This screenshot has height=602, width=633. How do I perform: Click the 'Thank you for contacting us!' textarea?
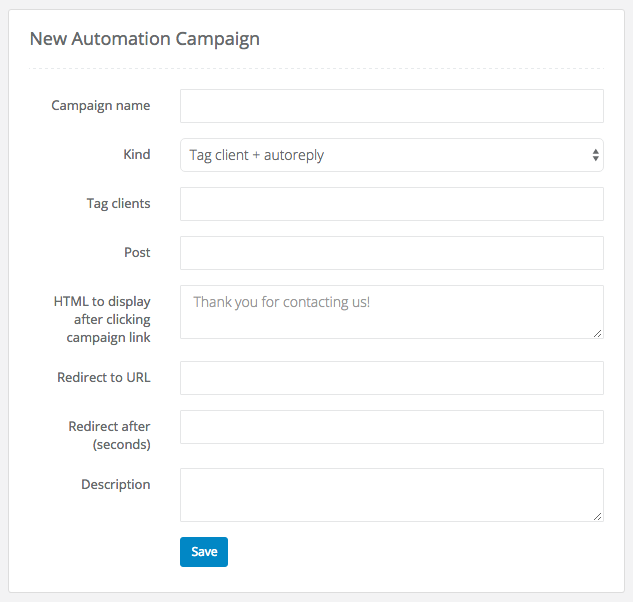tap(391, 311)
